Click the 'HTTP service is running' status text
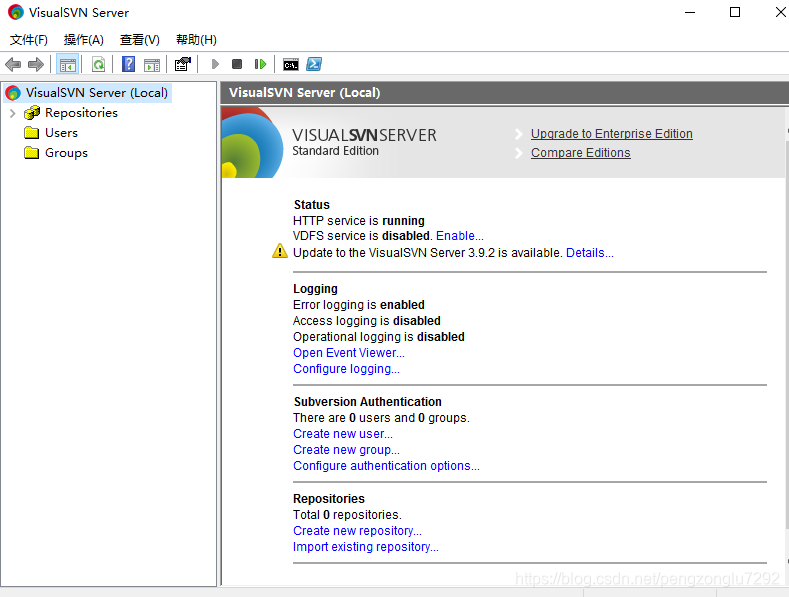The height and width of the screenshot is (597, 789). pos(359,220)
